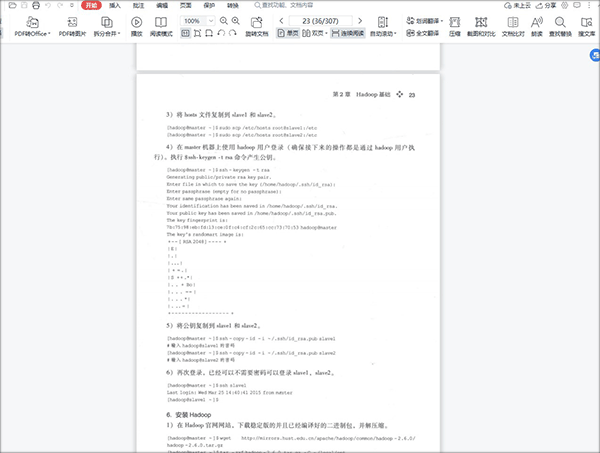Image resolution: width=600 pixels, height=453 pixels.
Task: Open the 页面 tab
Action: [x=186, y=5]
